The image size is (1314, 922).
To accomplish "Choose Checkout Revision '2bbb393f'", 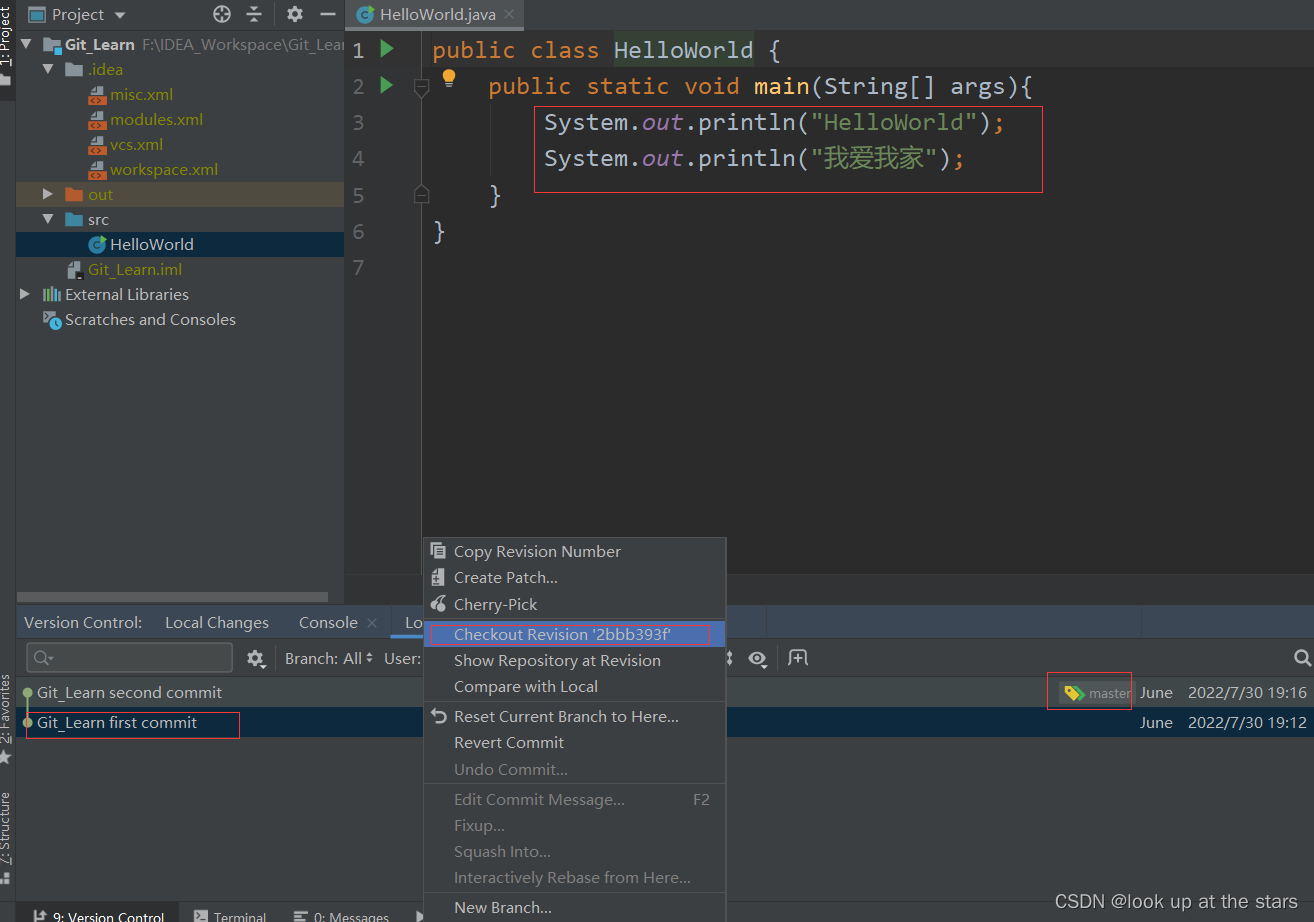I will point(574,634).
